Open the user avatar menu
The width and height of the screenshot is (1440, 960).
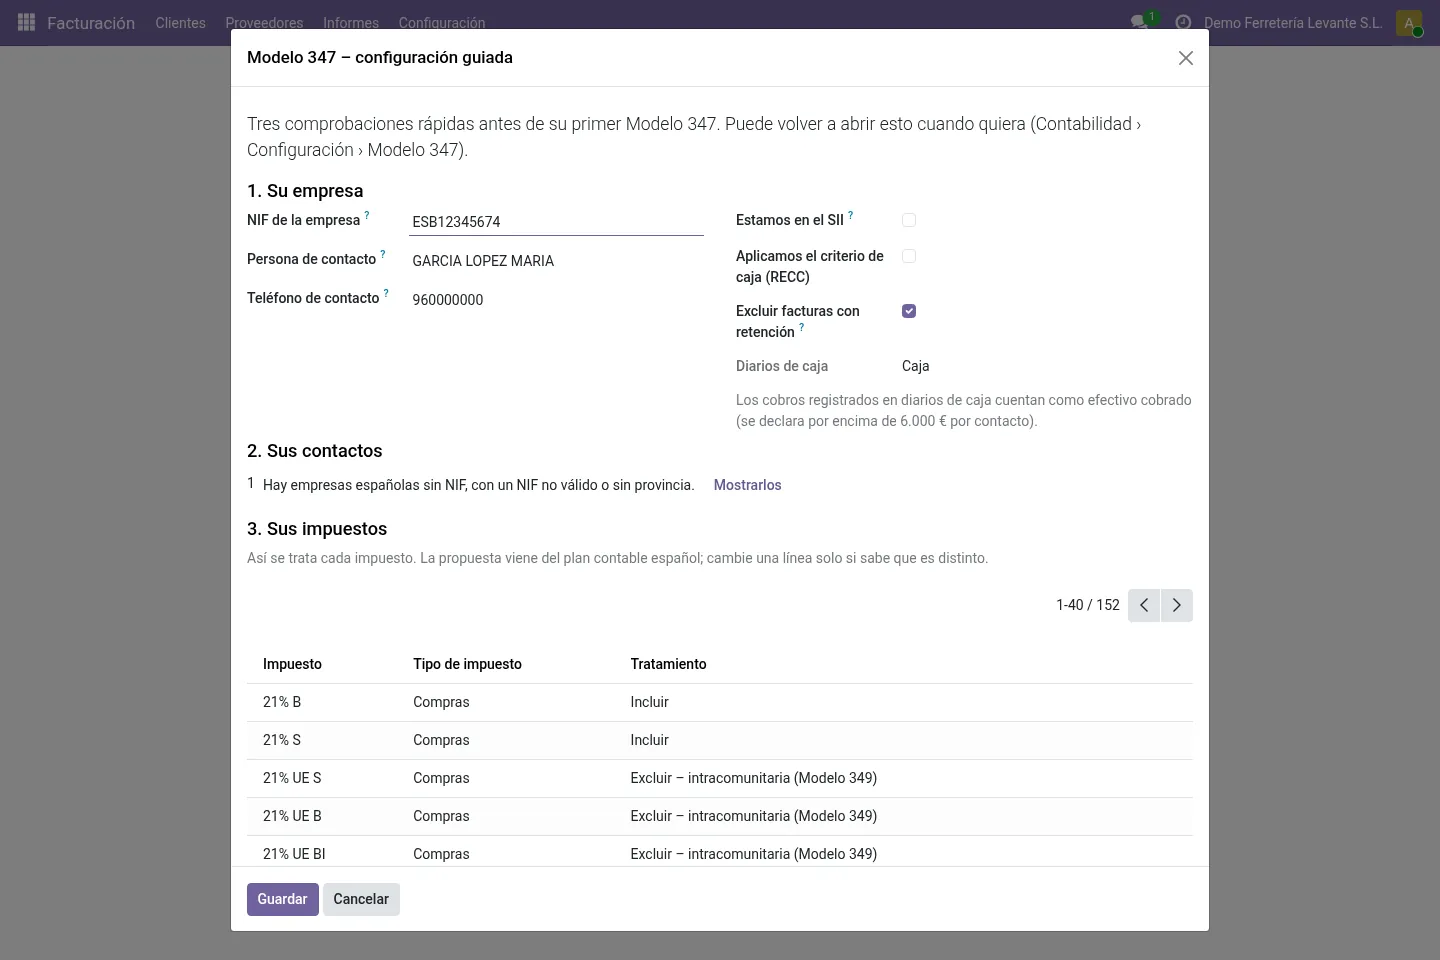click(1409, 23)
